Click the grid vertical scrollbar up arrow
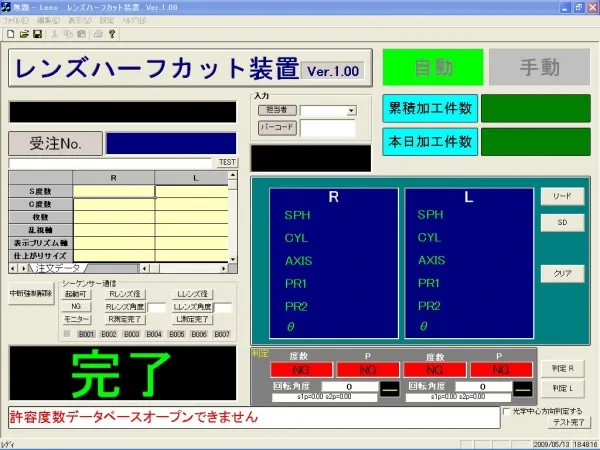Image resolution: width=600 pixels, height=450 pixels. [233, 175]
